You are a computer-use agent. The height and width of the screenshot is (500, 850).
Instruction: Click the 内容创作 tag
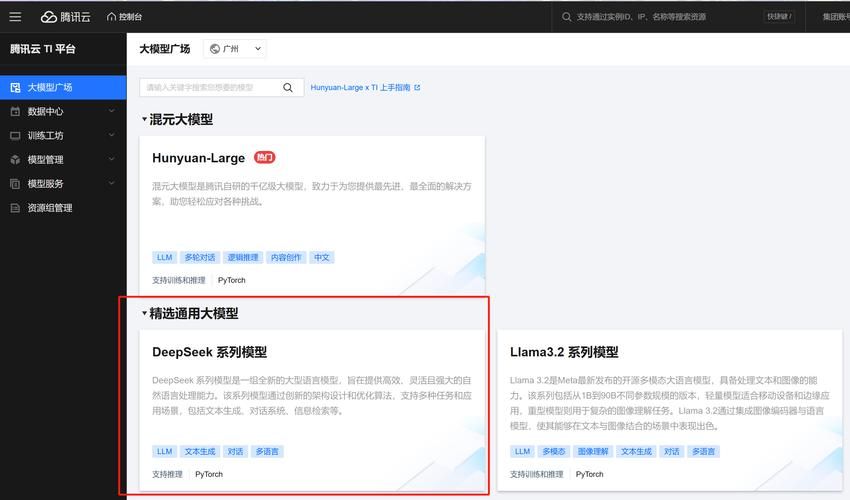coord(286,257)
